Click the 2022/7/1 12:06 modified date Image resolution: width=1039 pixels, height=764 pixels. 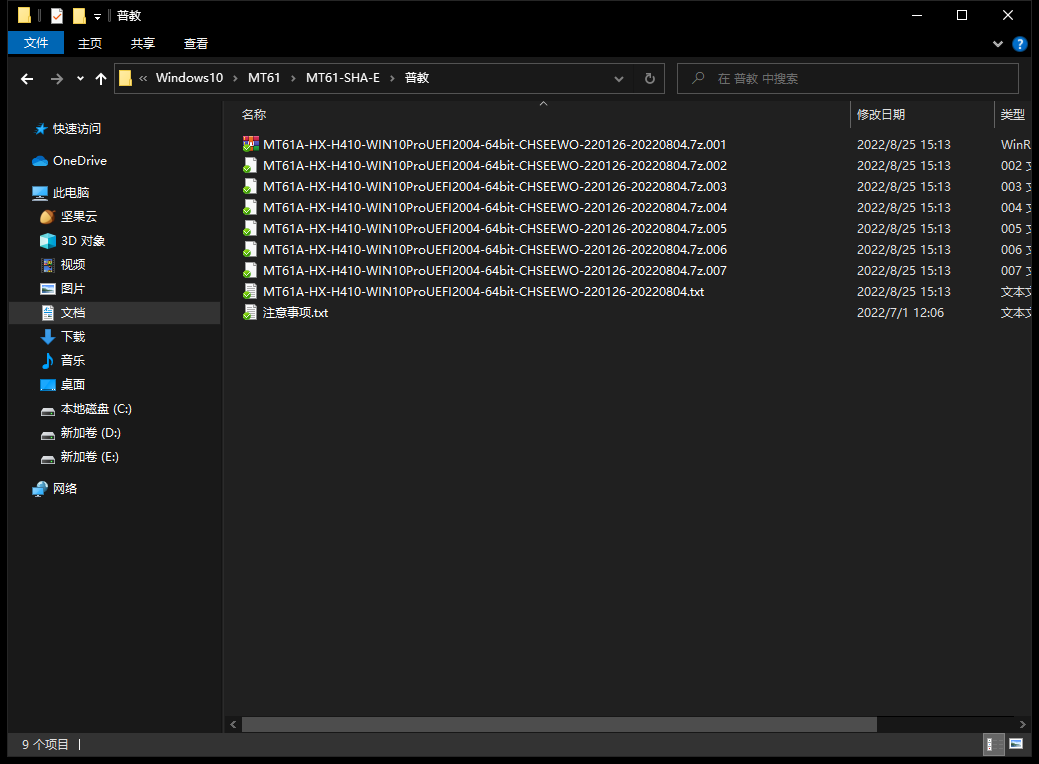pos(901,313)
